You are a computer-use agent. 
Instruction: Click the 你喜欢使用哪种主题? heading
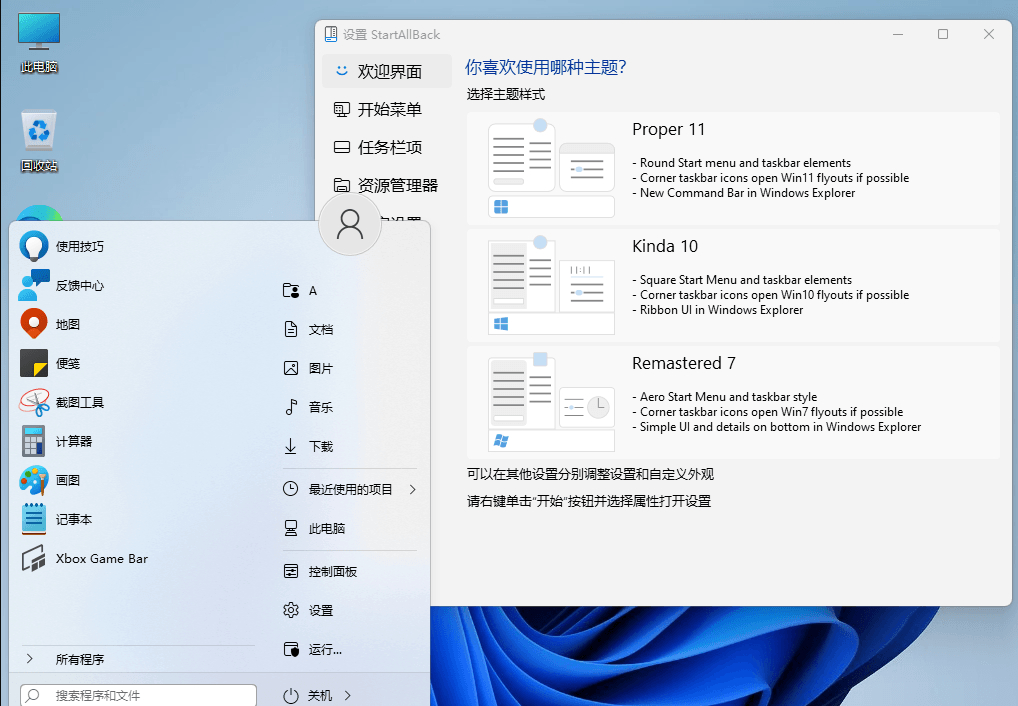pos(545,67)
